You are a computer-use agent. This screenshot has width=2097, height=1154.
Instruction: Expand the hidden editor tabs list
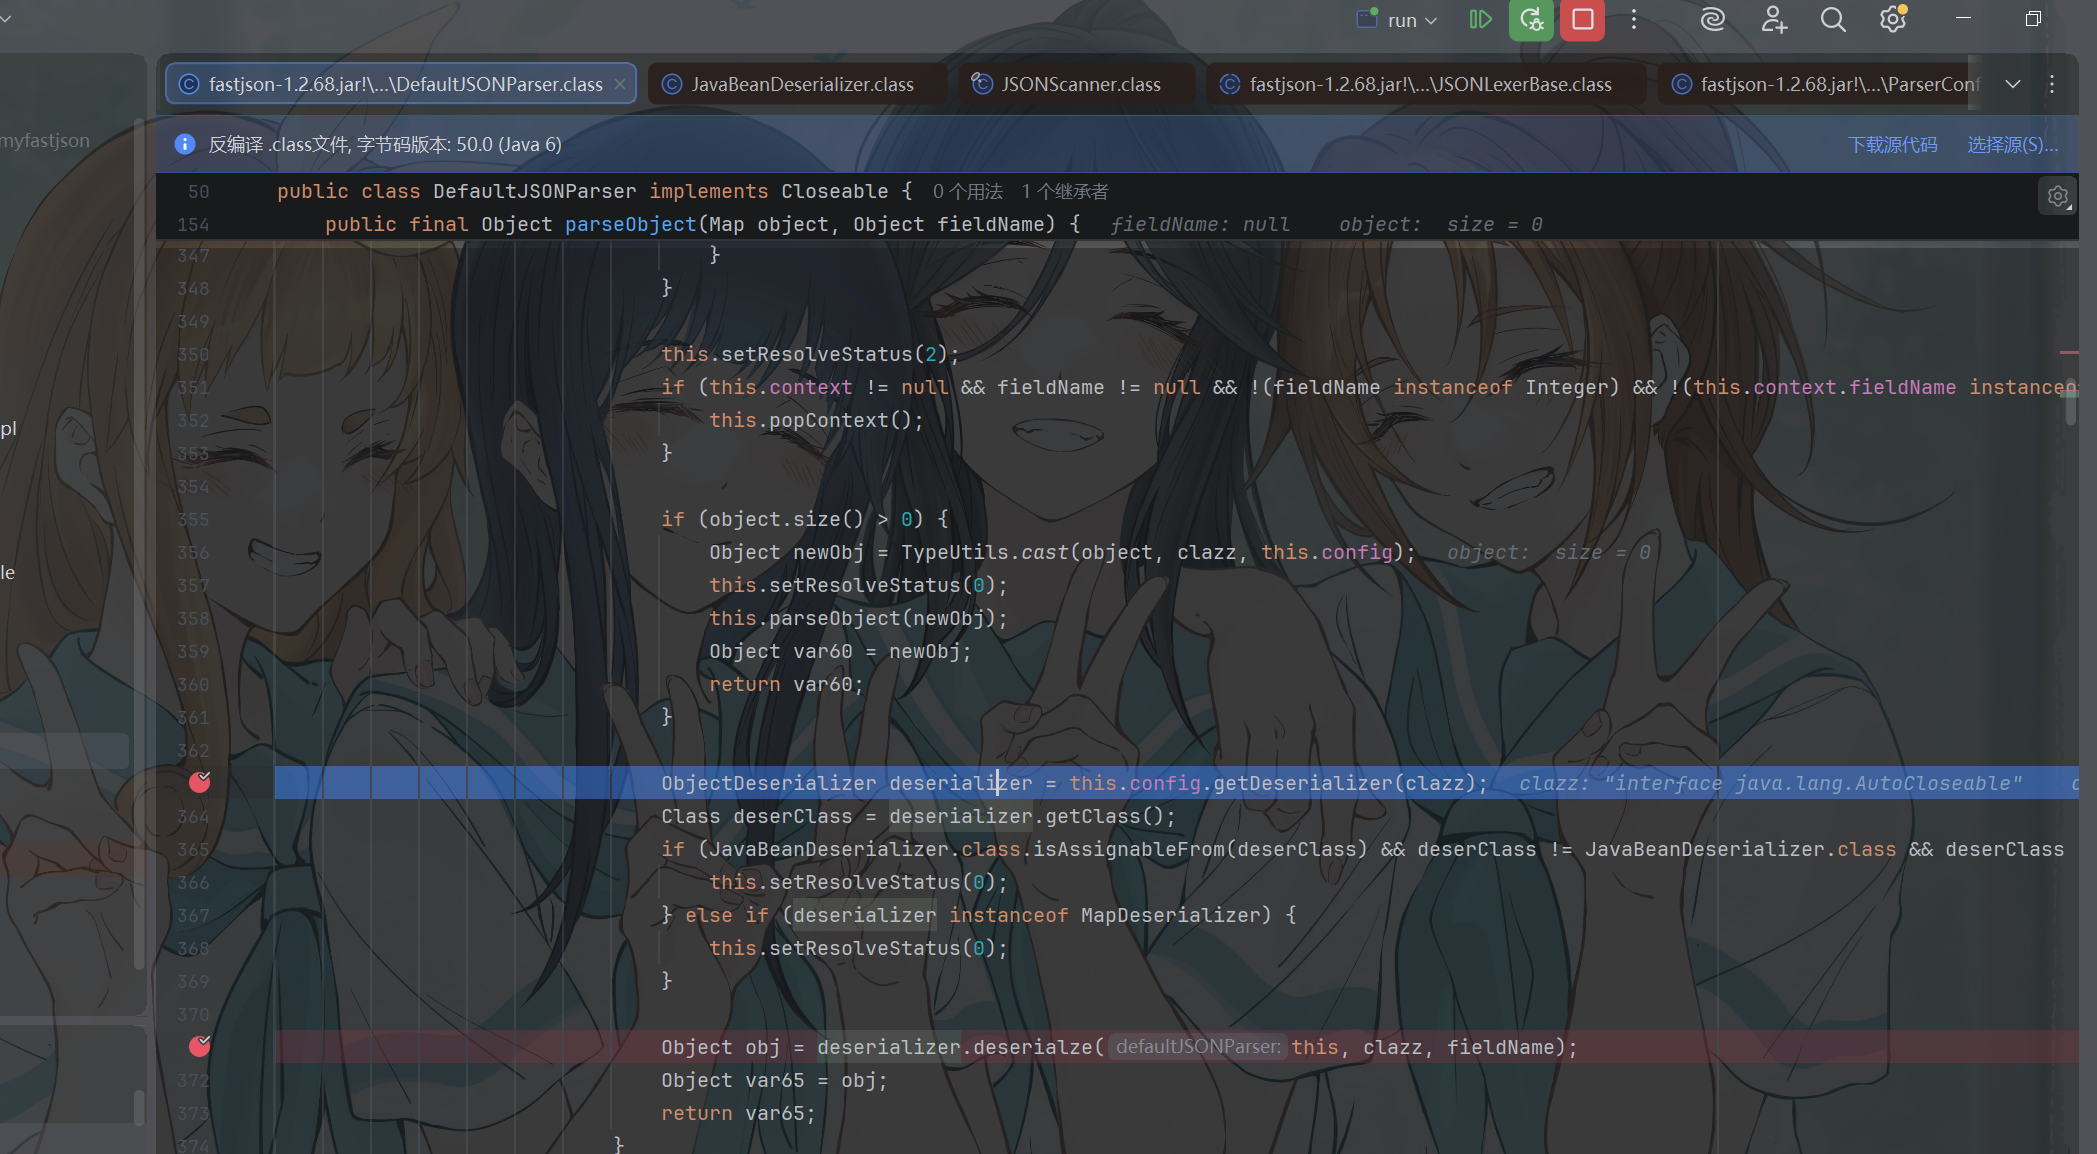2013,84
